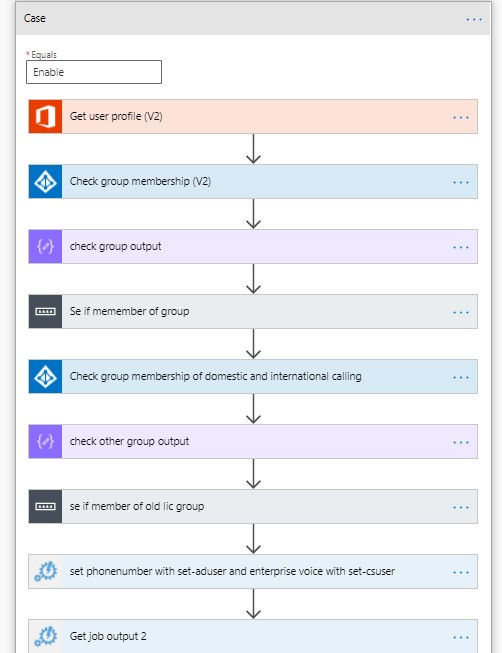This screenshot has width=502, height=653.
Task: Open the Case header ellipsis menu
Action: click(x=474, y=19)
